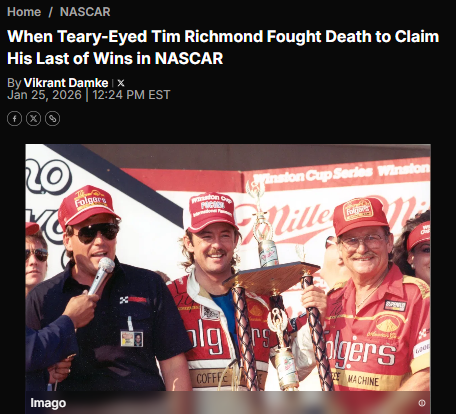Image resolution: width=456 pixels, height=414 pixels.
Task: Click the 12:24 PM EST timestamp
Action: (x=131, y=95)
